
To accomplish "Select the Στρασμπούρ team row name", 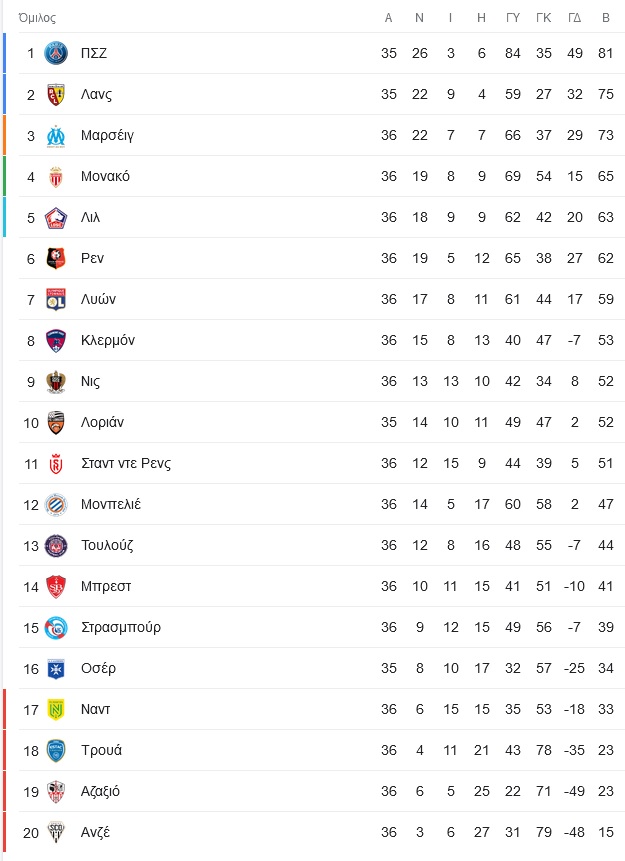I will coord(121,627).
